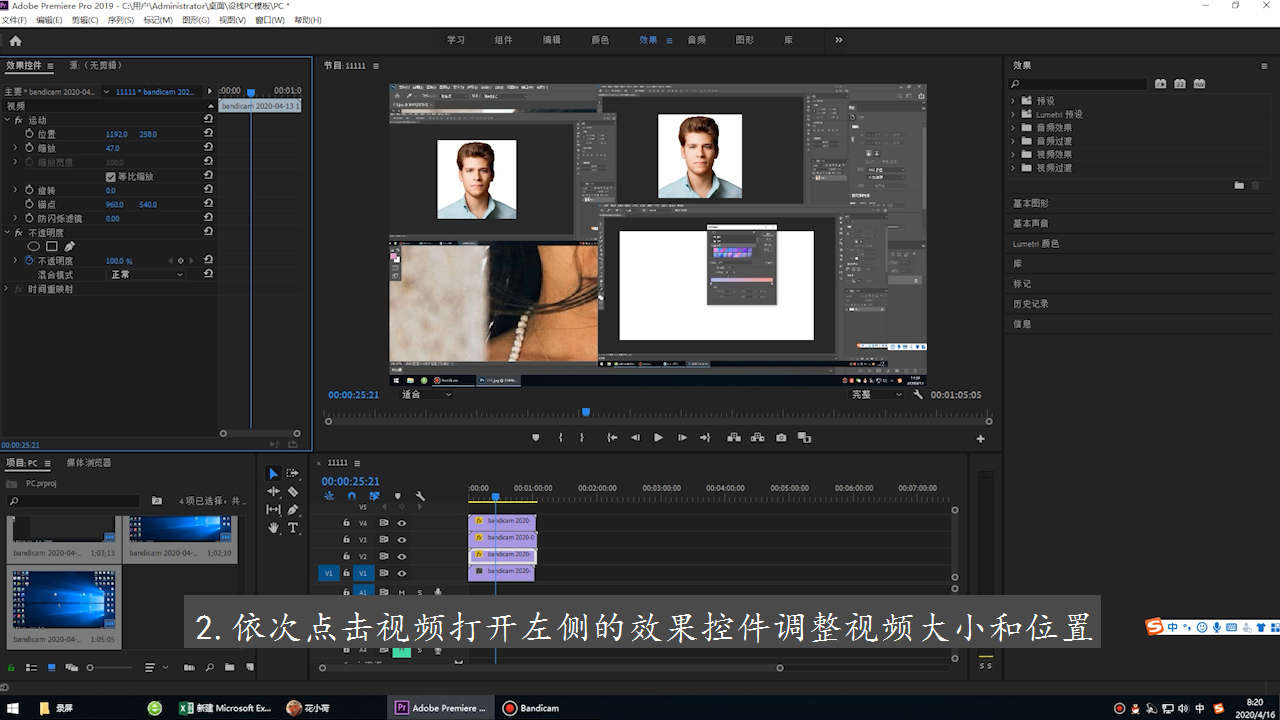Hide track V2 output eye

402,556
